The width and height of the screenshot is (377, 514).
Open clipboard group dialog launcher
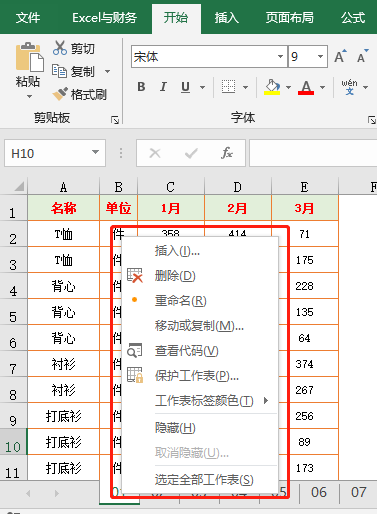(x=115, y=120)
